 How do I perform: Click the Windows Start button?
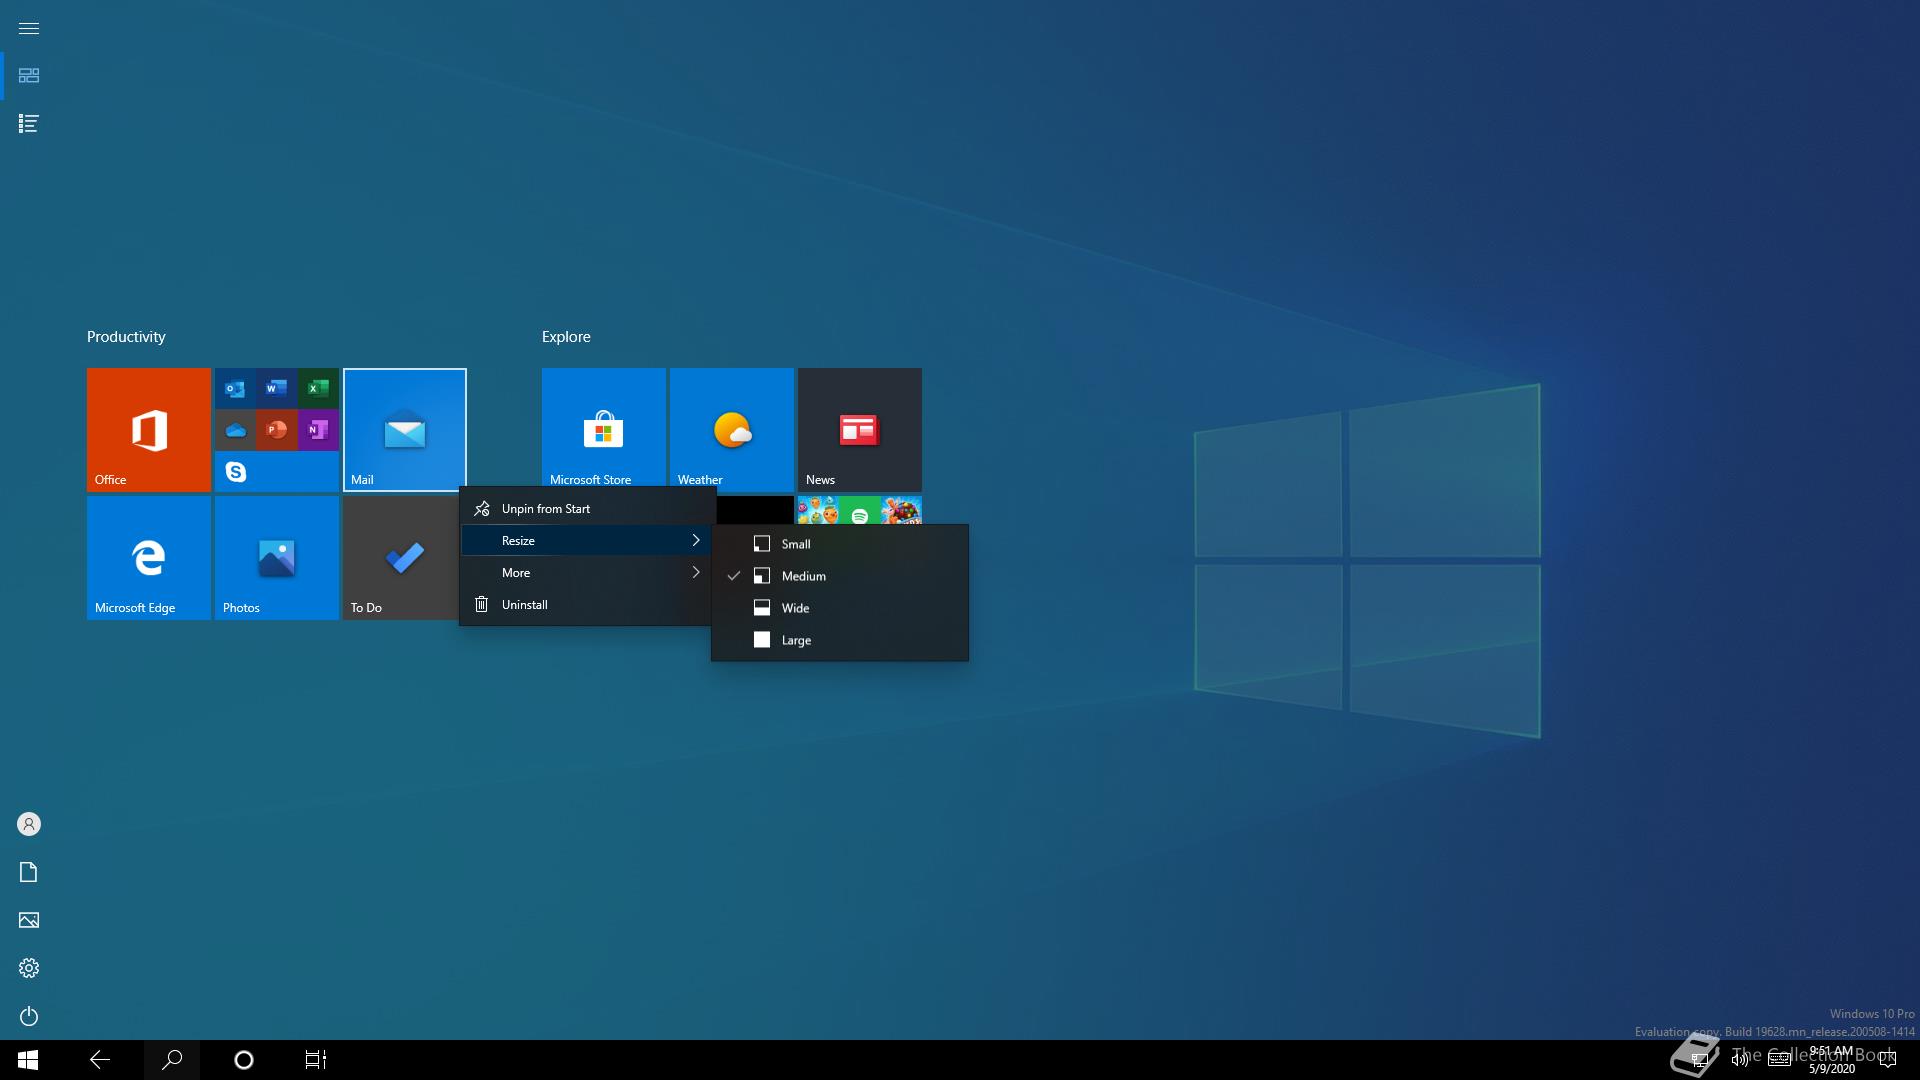pos(28,1060)
